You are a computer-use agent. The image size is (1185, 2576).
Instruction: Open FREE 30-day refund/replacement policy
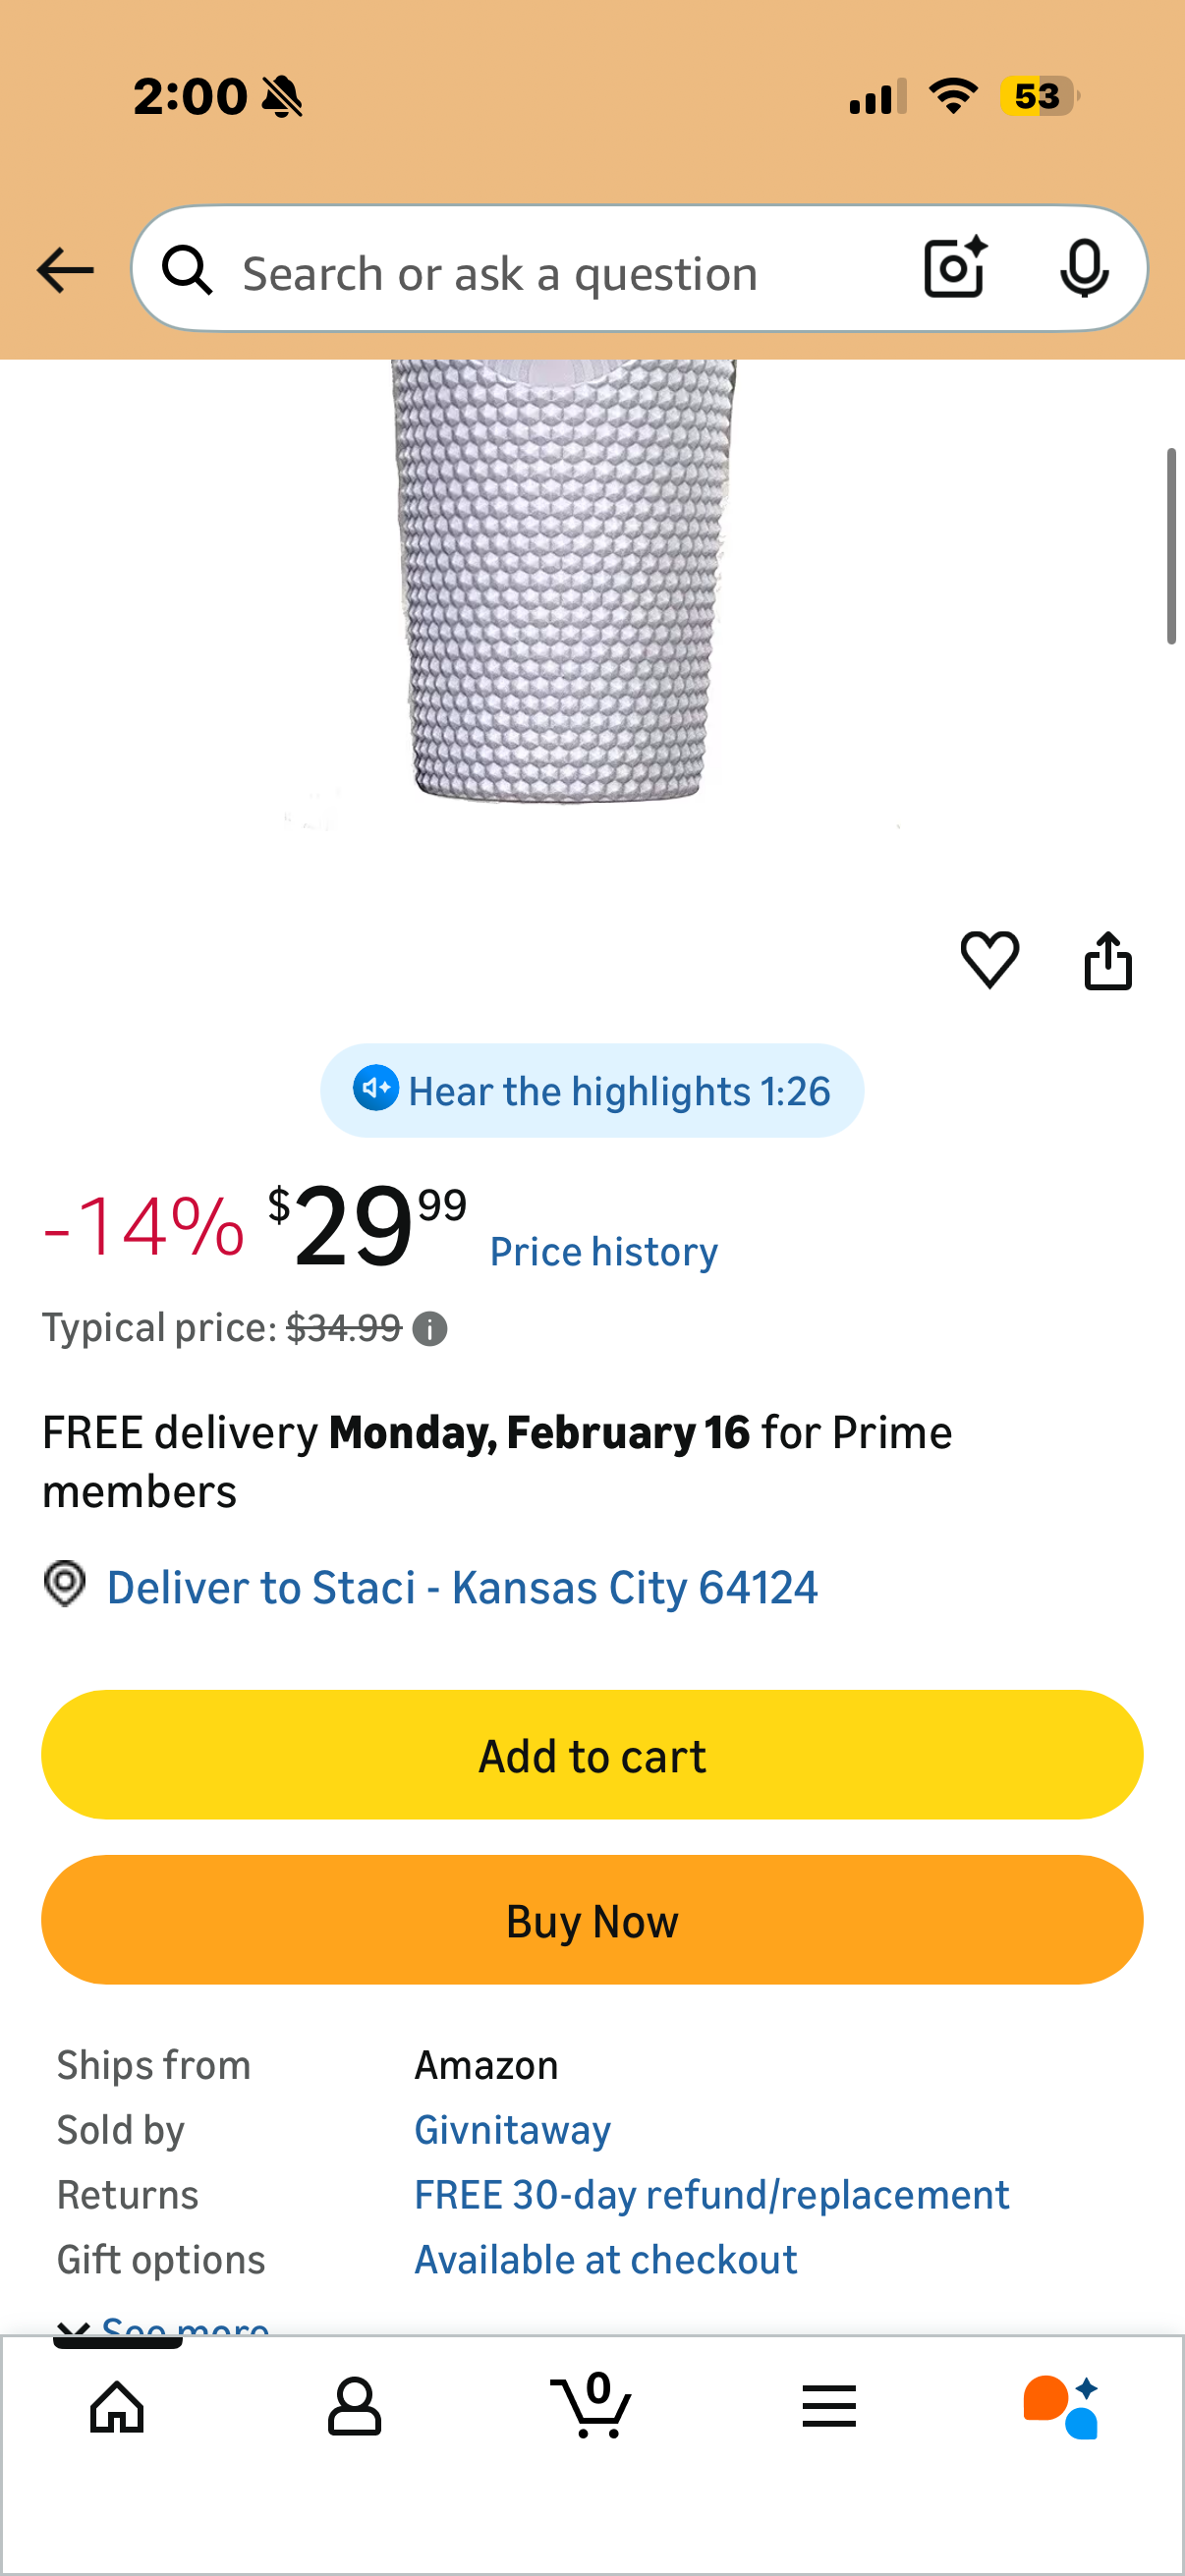click(711, 2193)
